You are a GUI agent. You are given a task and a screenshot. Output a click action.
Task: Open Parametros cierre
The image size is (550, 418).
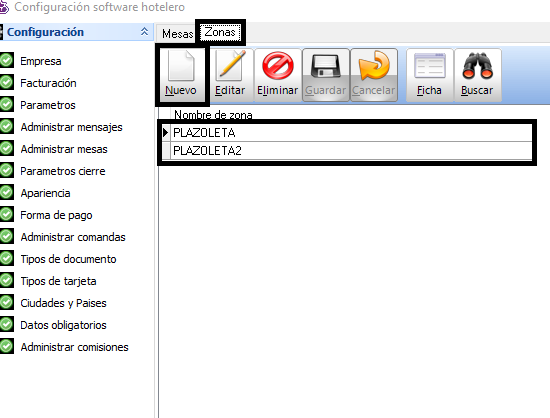(63, 171)
